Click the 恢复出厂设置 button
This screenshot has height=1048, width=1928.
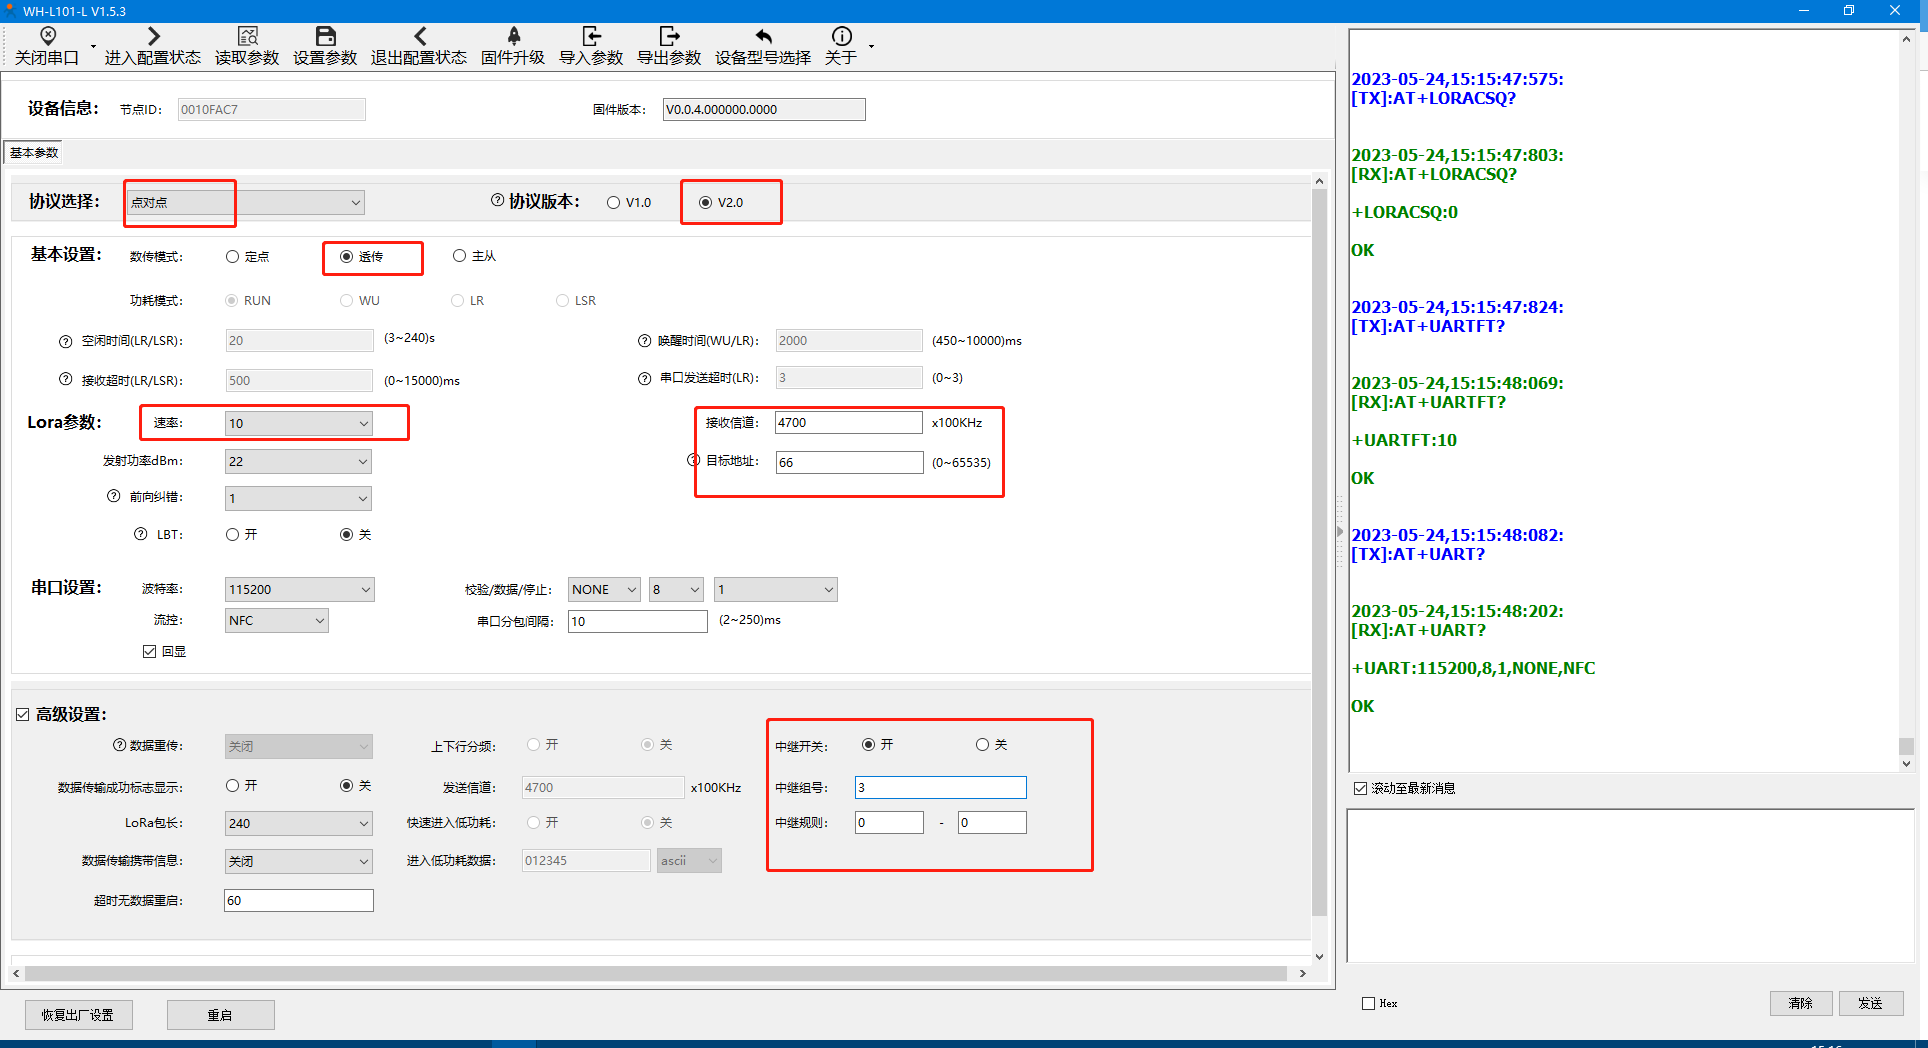[x=78, y=1015]
